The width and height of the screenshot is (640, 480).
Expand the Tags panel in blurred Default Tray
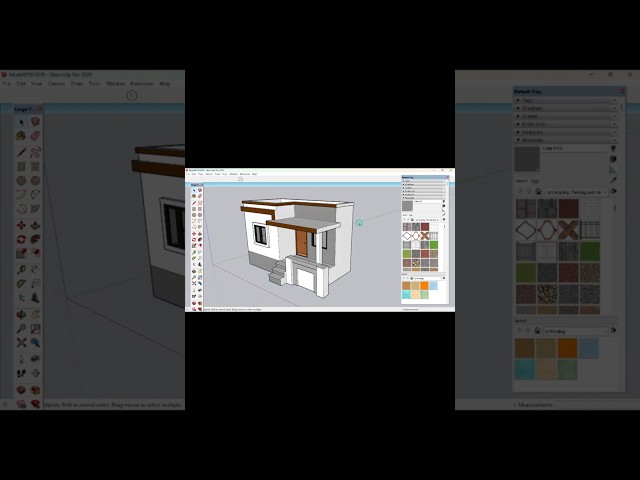(567, 100)
